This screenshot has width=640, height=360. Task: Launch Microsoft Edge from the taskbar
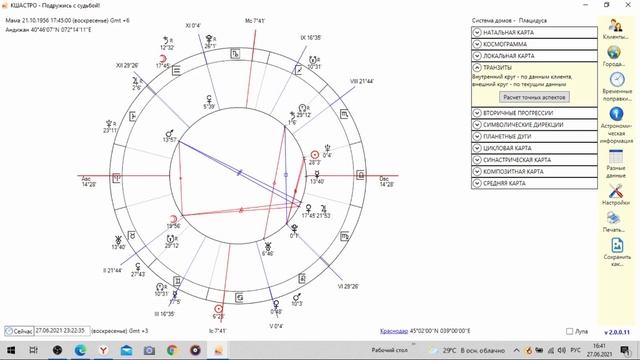click(80, 350)
